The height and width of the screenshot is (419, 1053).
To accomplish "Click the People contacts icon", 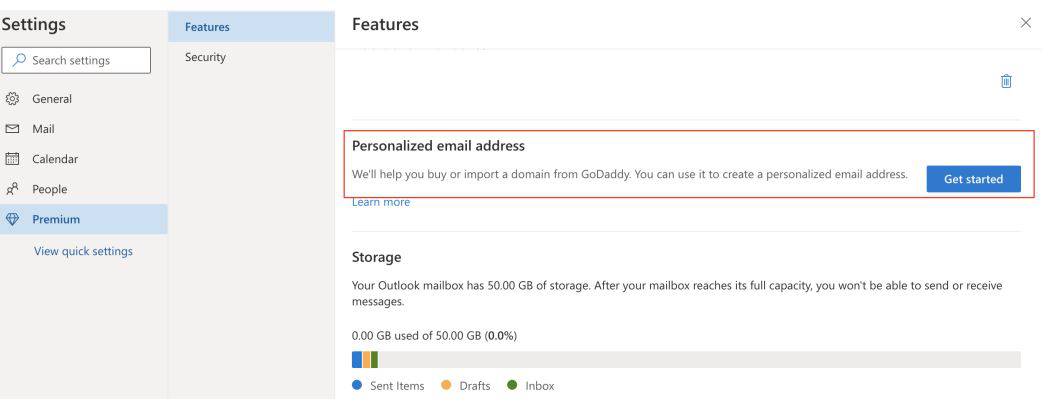I will click(x=12, y=189).
